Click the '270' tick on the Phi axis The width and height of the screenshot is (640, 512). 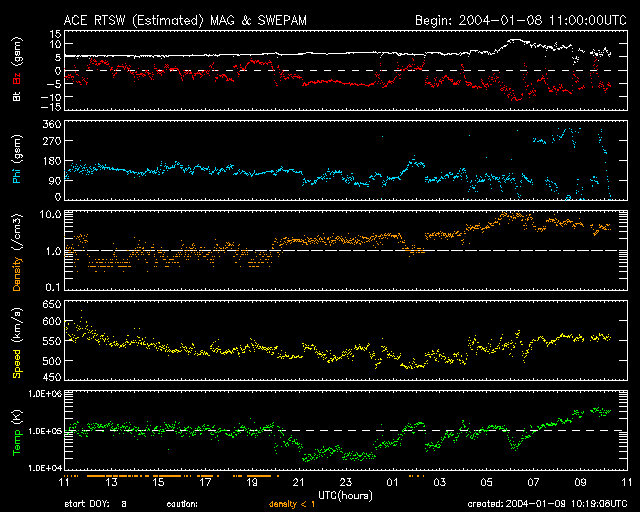[x=52, y=141]
